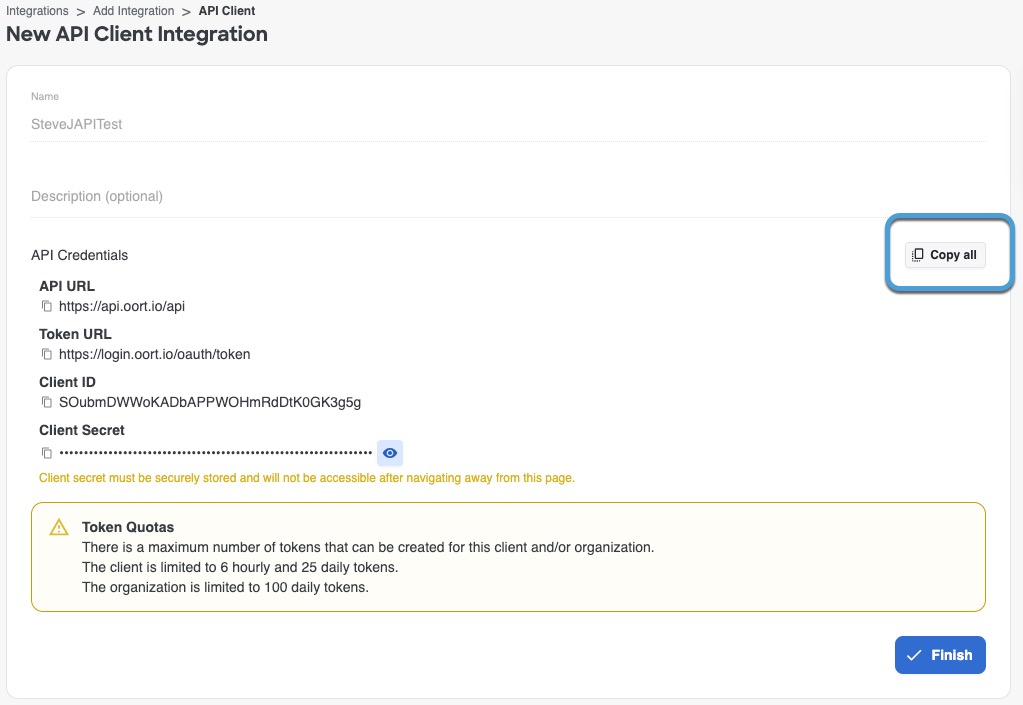This screenshot has width=1023, height=705.
Task: Click the highlighted Copy all button
Action: 944,255
